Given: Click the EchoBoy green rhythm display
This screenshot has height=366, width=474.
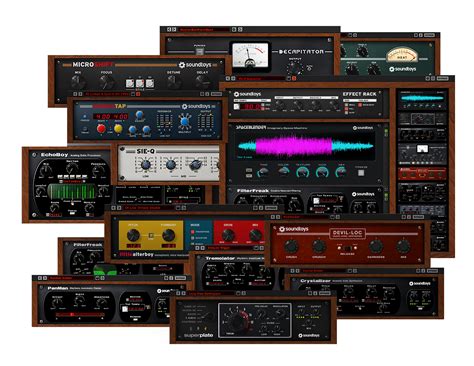Looking at the screenshot, I should tap(72, 192).
